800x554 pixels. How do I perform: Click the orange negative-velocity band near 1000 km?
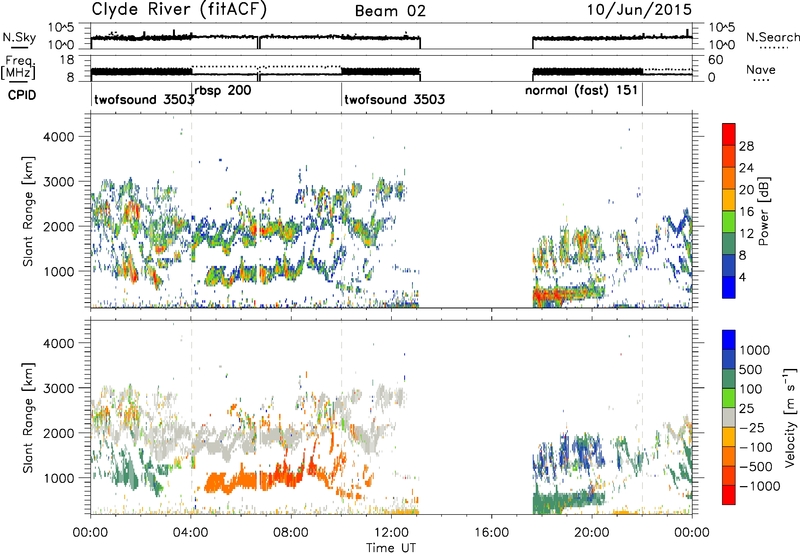tap(265, 480)
